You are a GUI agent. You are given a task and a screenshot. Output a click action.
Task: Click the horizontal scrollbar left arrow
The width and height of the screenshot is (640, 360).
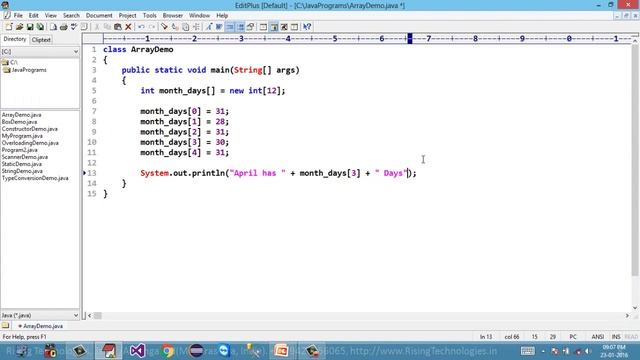pos(89,316)
